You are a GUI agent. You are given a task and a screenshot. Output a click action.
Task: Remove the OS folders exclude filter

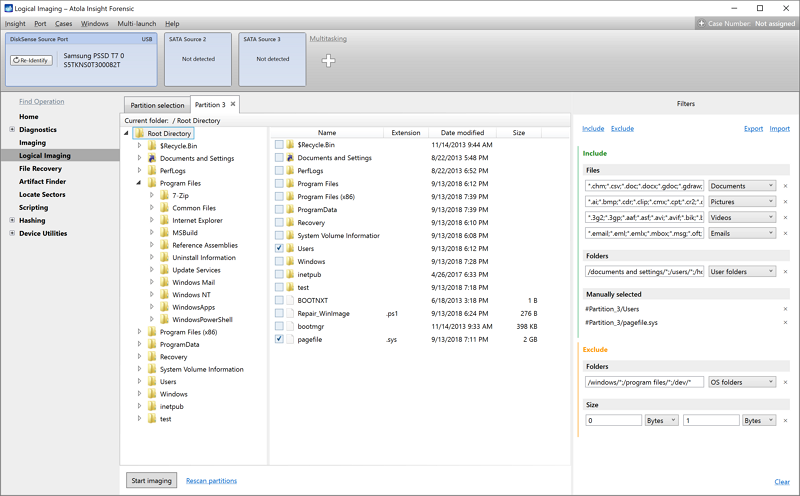click(785, 382)
